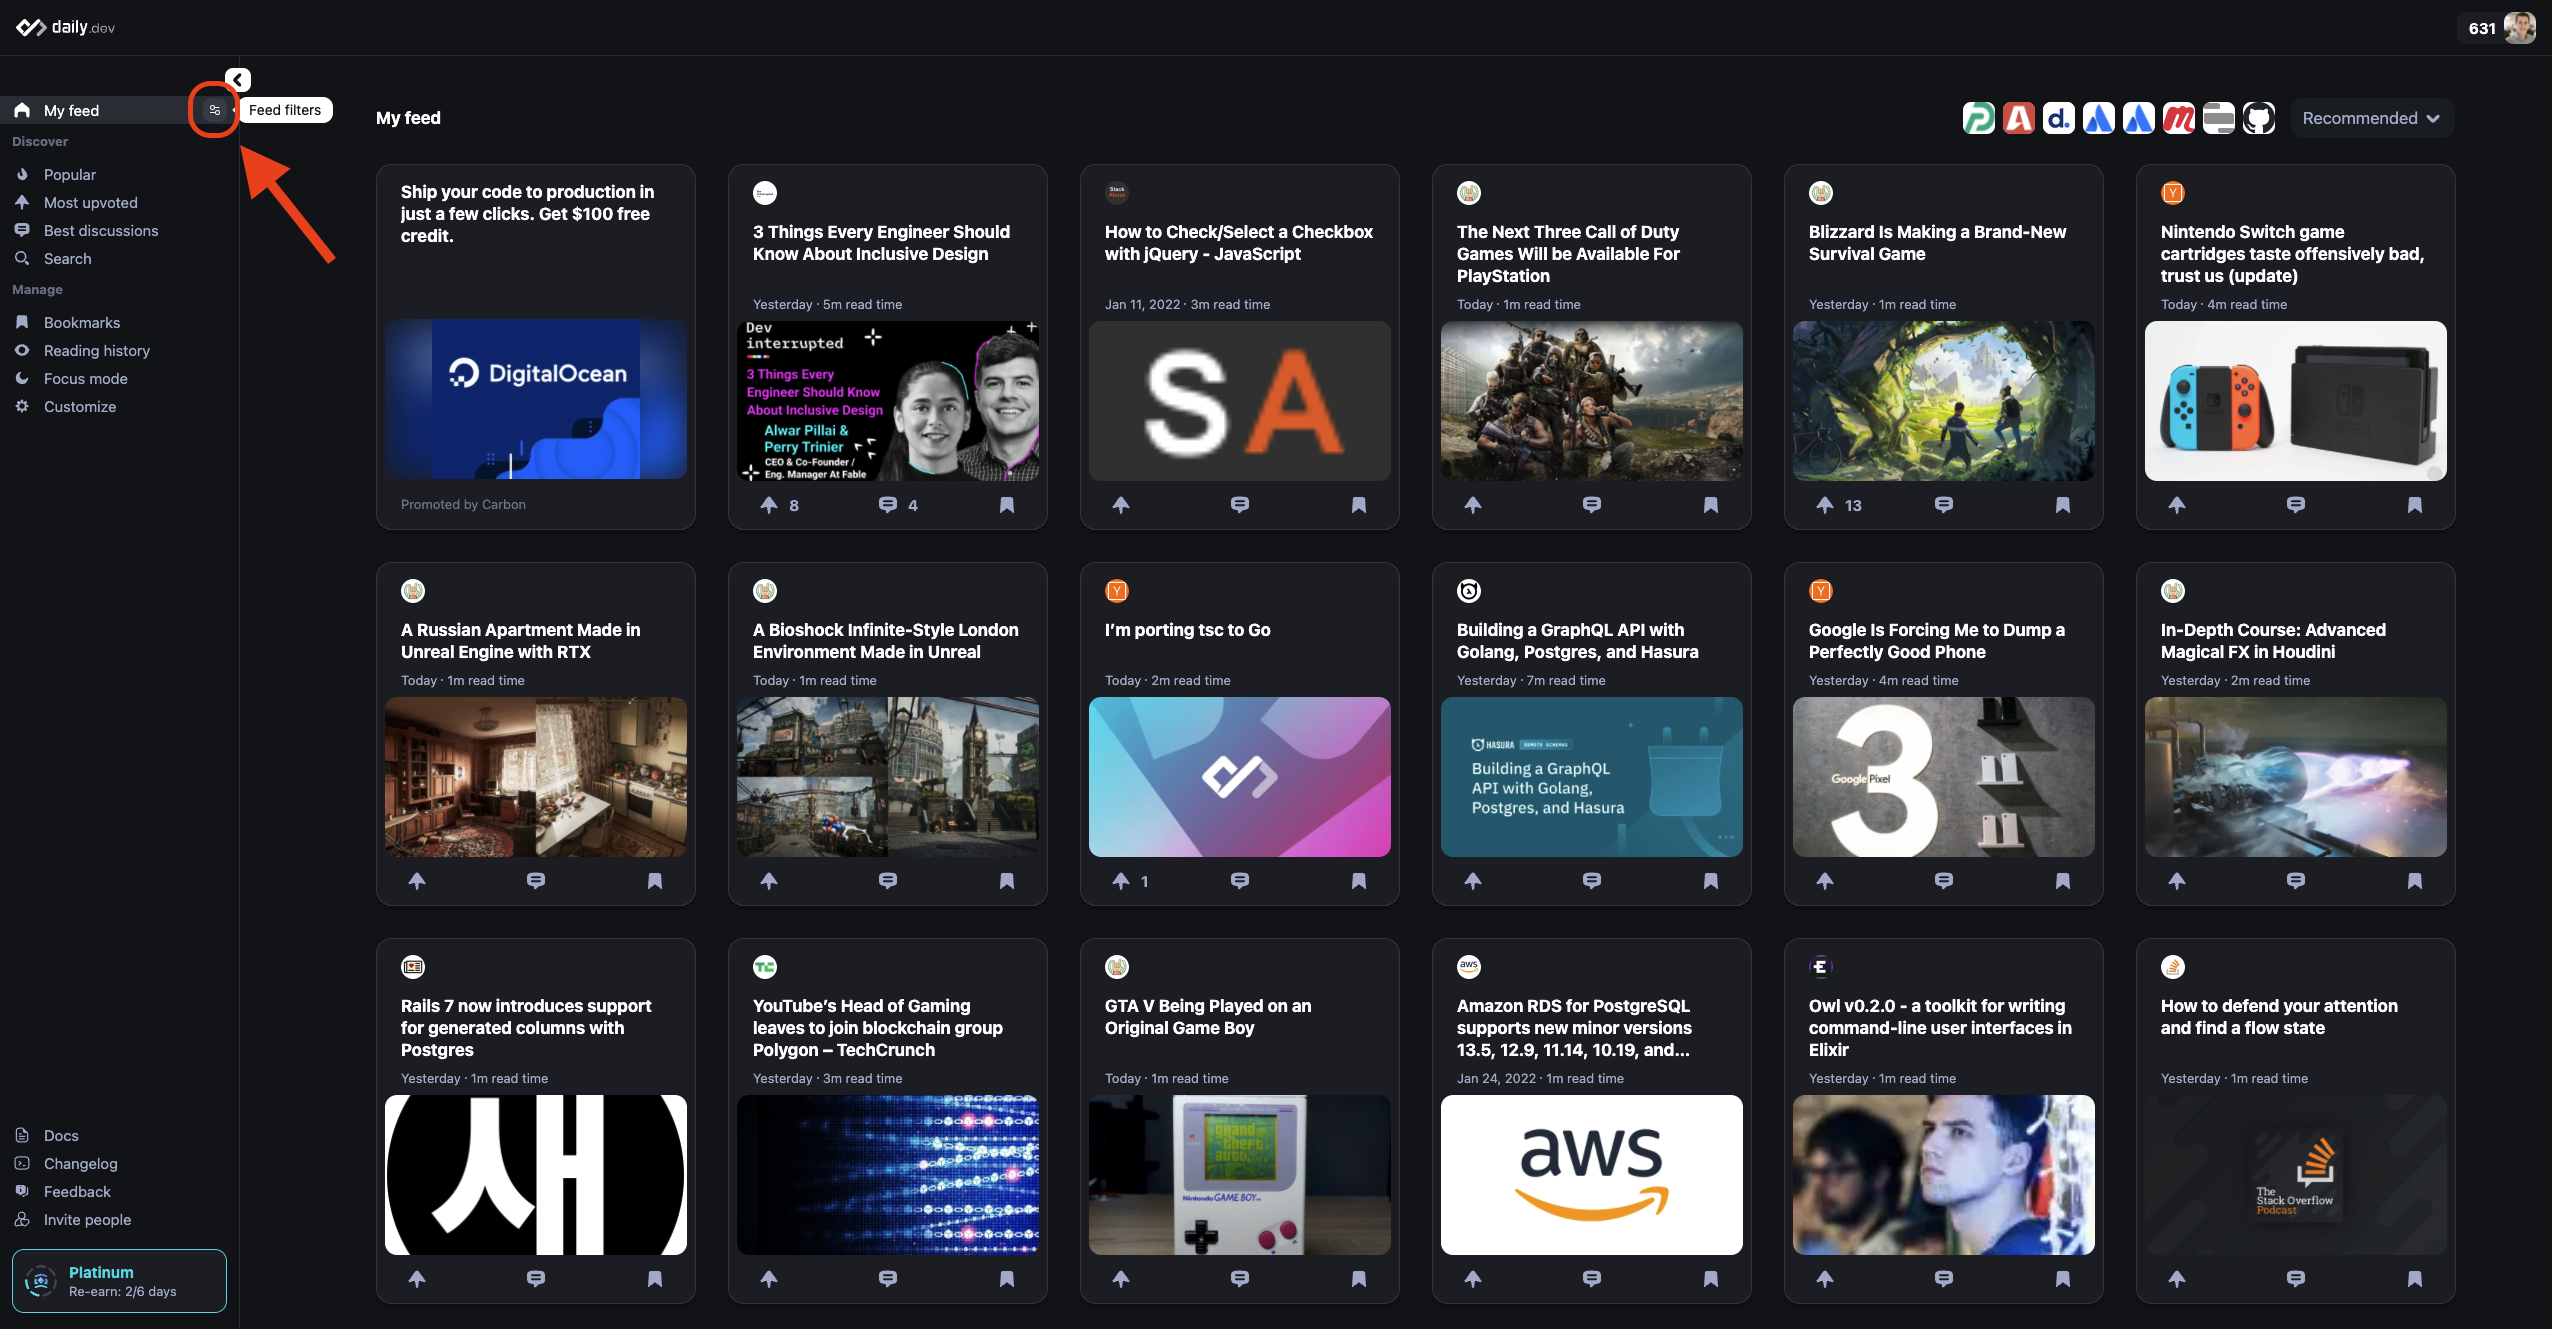Upvote the Nintendo Switch cartridges post

click(2177, 505)
